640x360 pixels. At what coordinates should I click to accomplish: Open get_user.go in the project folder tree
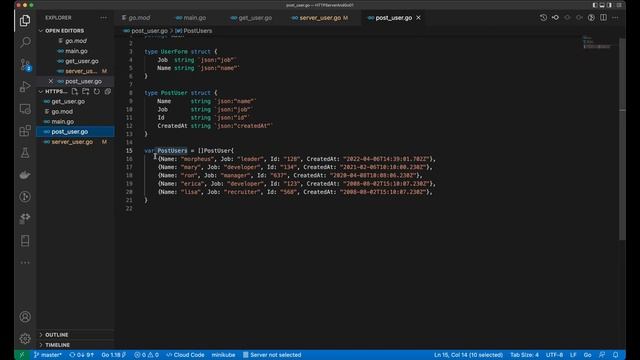(x=75, y=101)
